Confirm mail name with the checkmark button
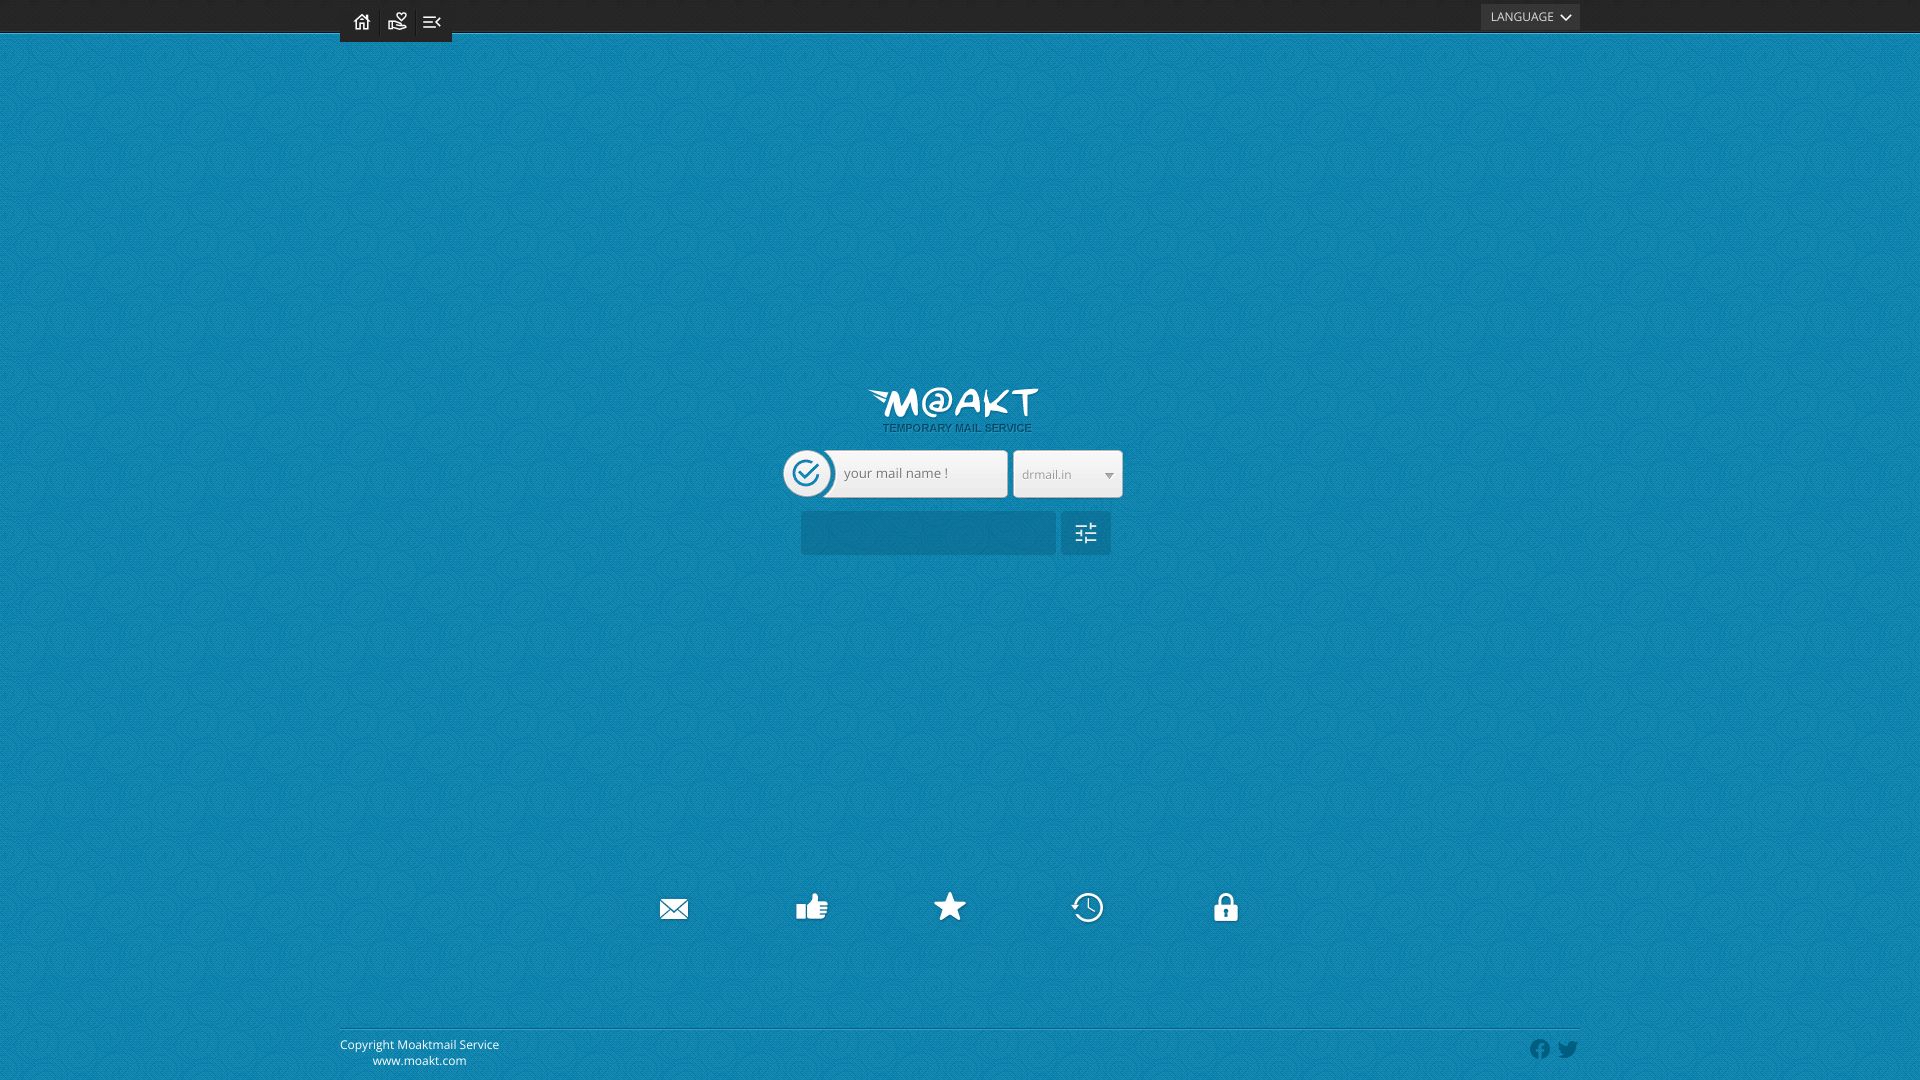The height and width of the screenshot is (1080, 1920). click(807, 473)
